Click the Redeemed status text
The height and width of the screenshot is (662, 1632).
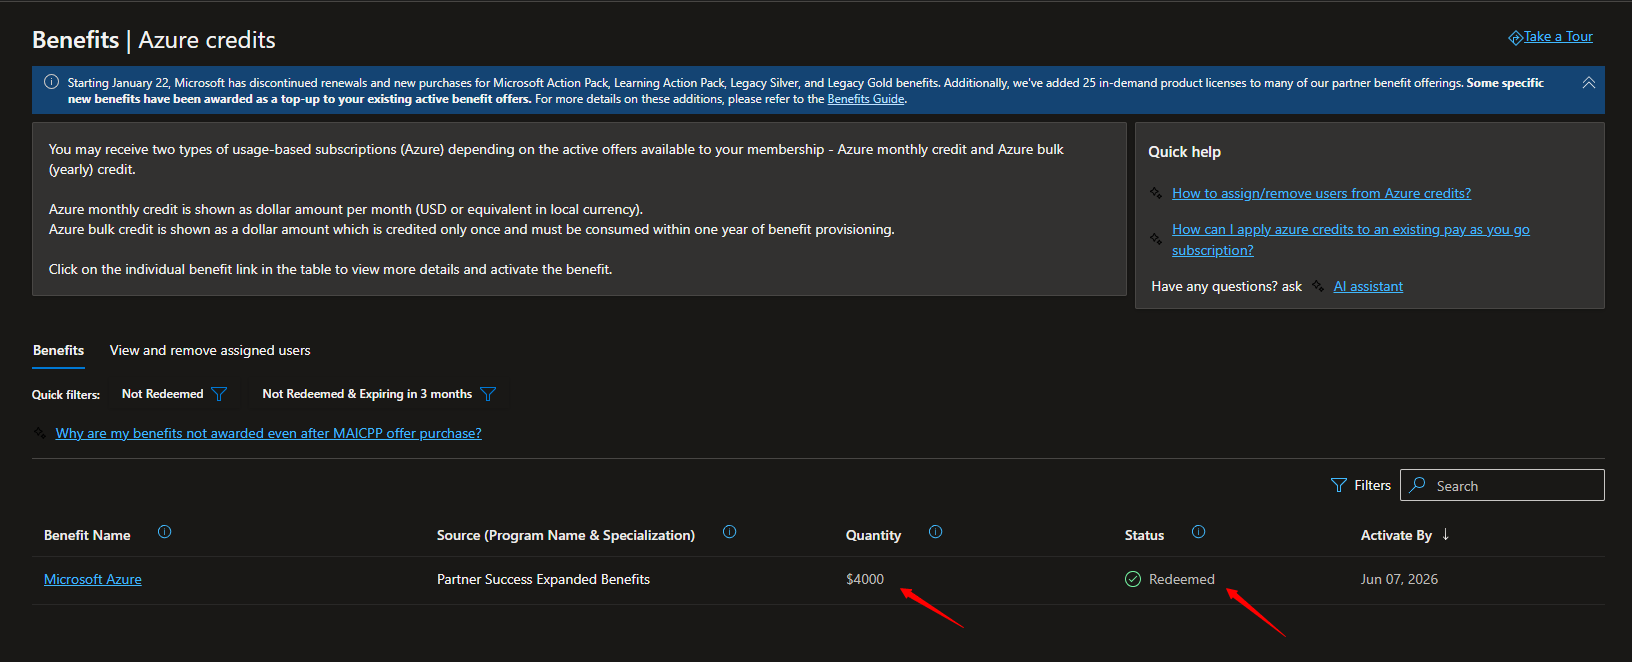coord(1182,579)
